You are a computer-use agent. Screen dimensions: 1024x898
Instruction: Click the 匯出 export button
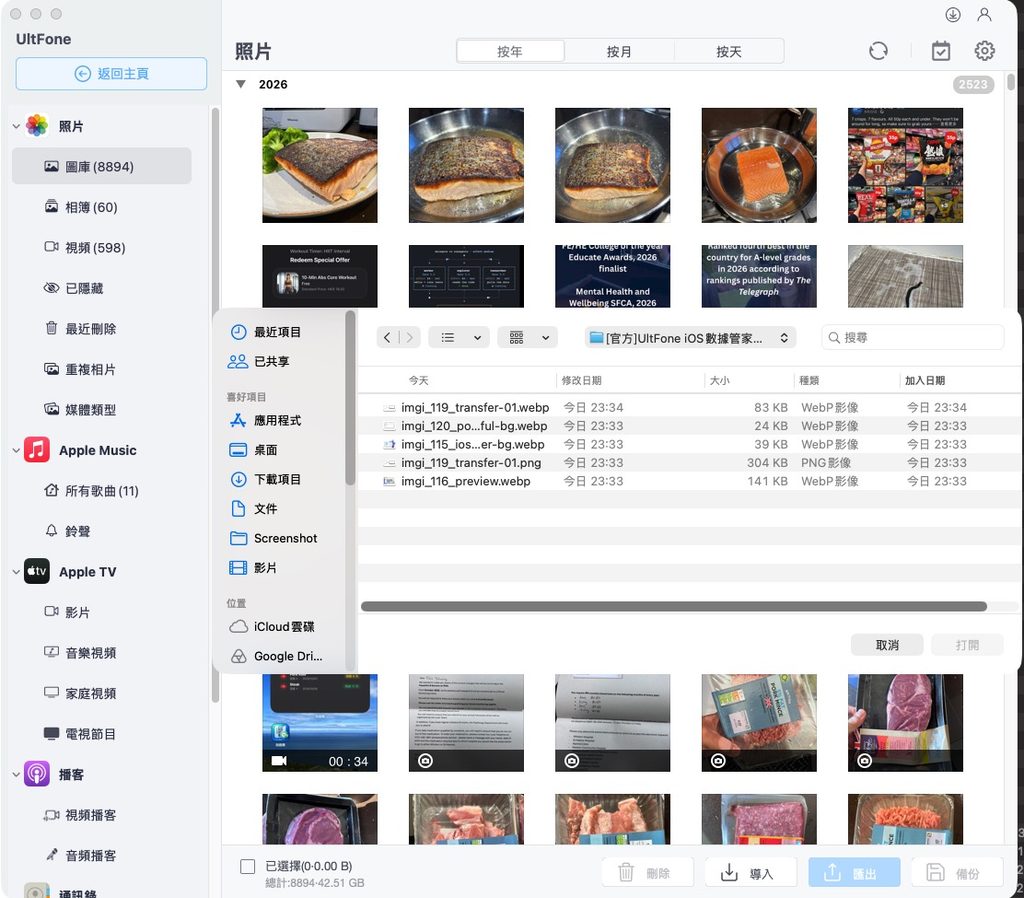854,873
